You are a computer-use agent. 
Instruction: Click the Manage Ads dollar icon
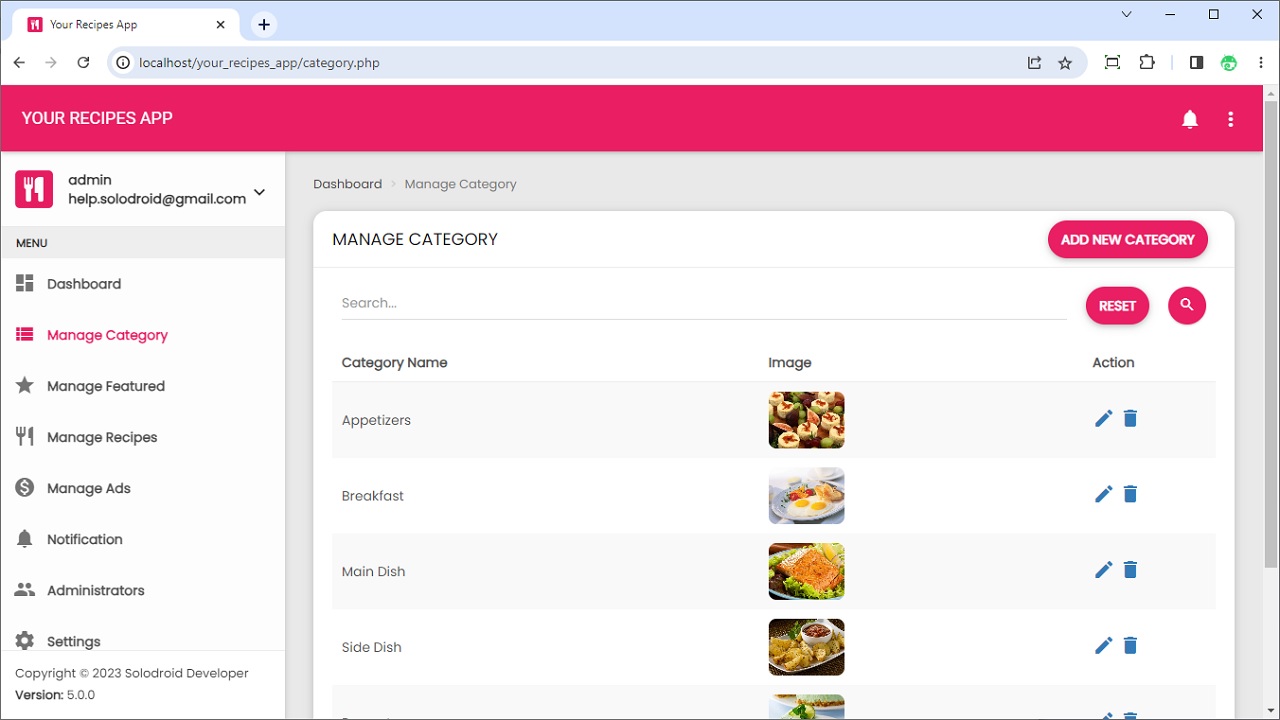click(25, 487)
